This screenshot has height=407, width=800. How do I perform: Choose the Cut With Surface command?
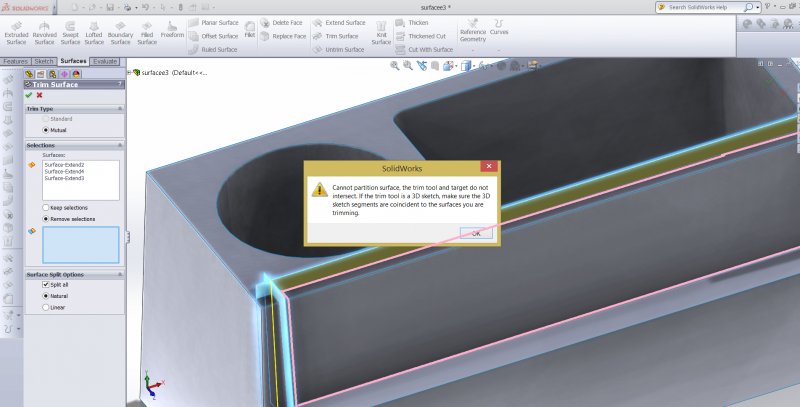(424, 49)
